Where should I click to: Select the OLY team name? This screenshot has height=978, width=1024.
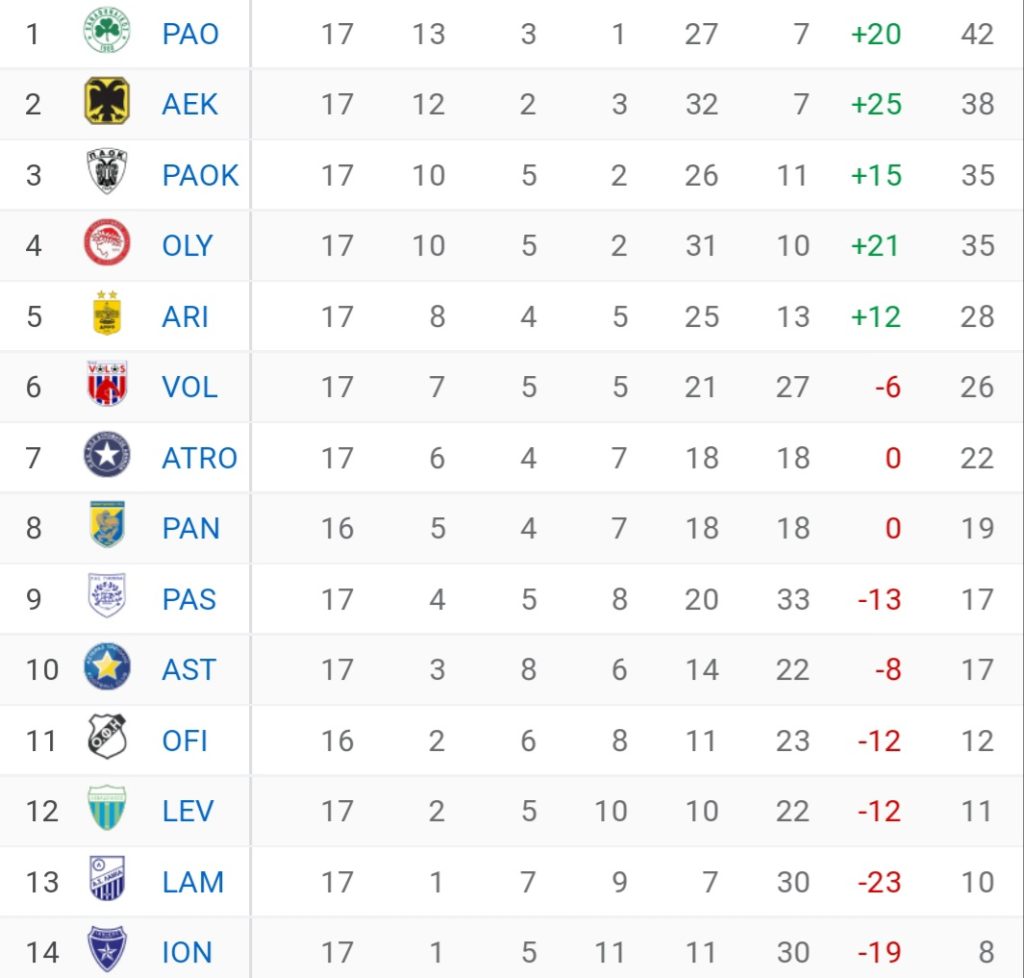click(187, 246)
